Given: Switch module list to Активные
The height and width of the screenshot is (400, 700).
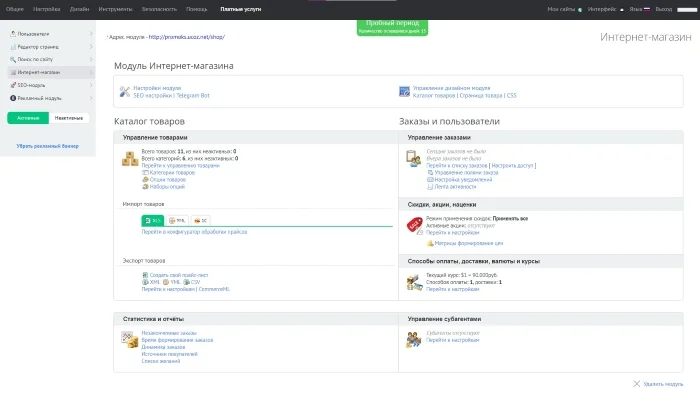Looking at the screenshot, I should pos(28,118).
